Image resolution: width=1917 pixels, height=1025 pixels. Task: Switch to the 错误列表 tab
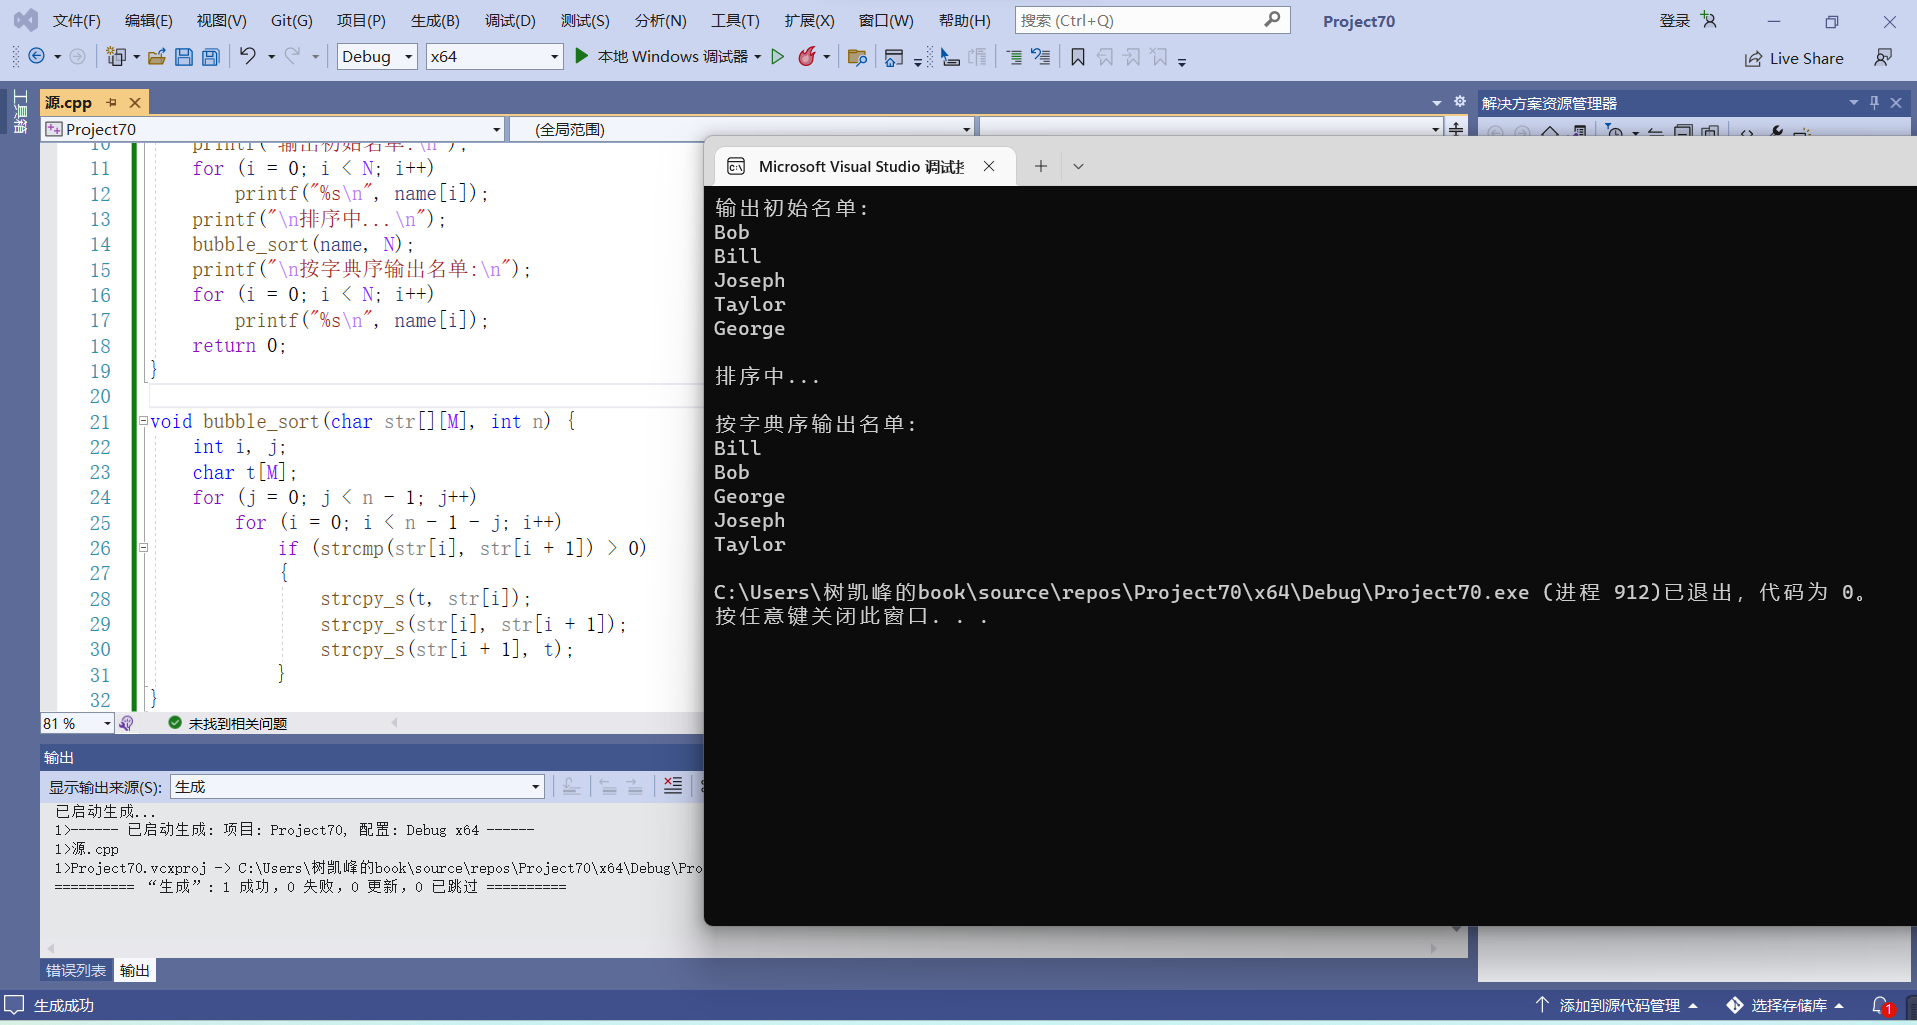[76, 970]
